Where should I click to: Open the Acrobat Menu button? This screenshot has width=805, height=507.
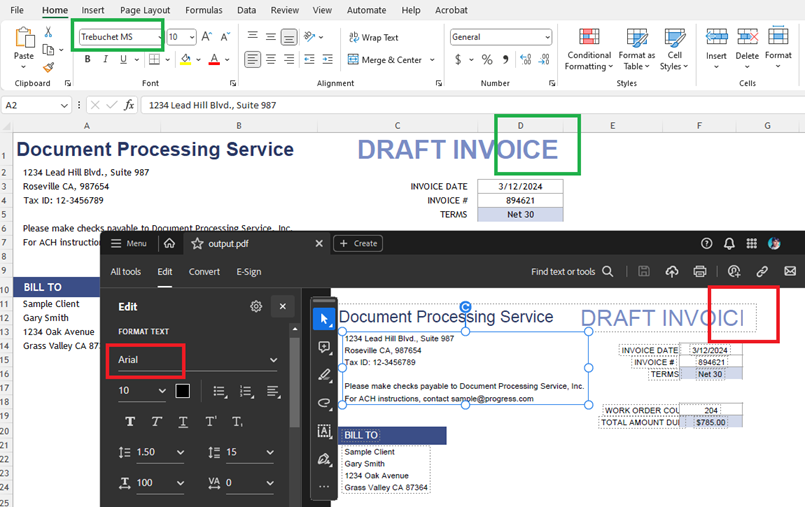129,243
